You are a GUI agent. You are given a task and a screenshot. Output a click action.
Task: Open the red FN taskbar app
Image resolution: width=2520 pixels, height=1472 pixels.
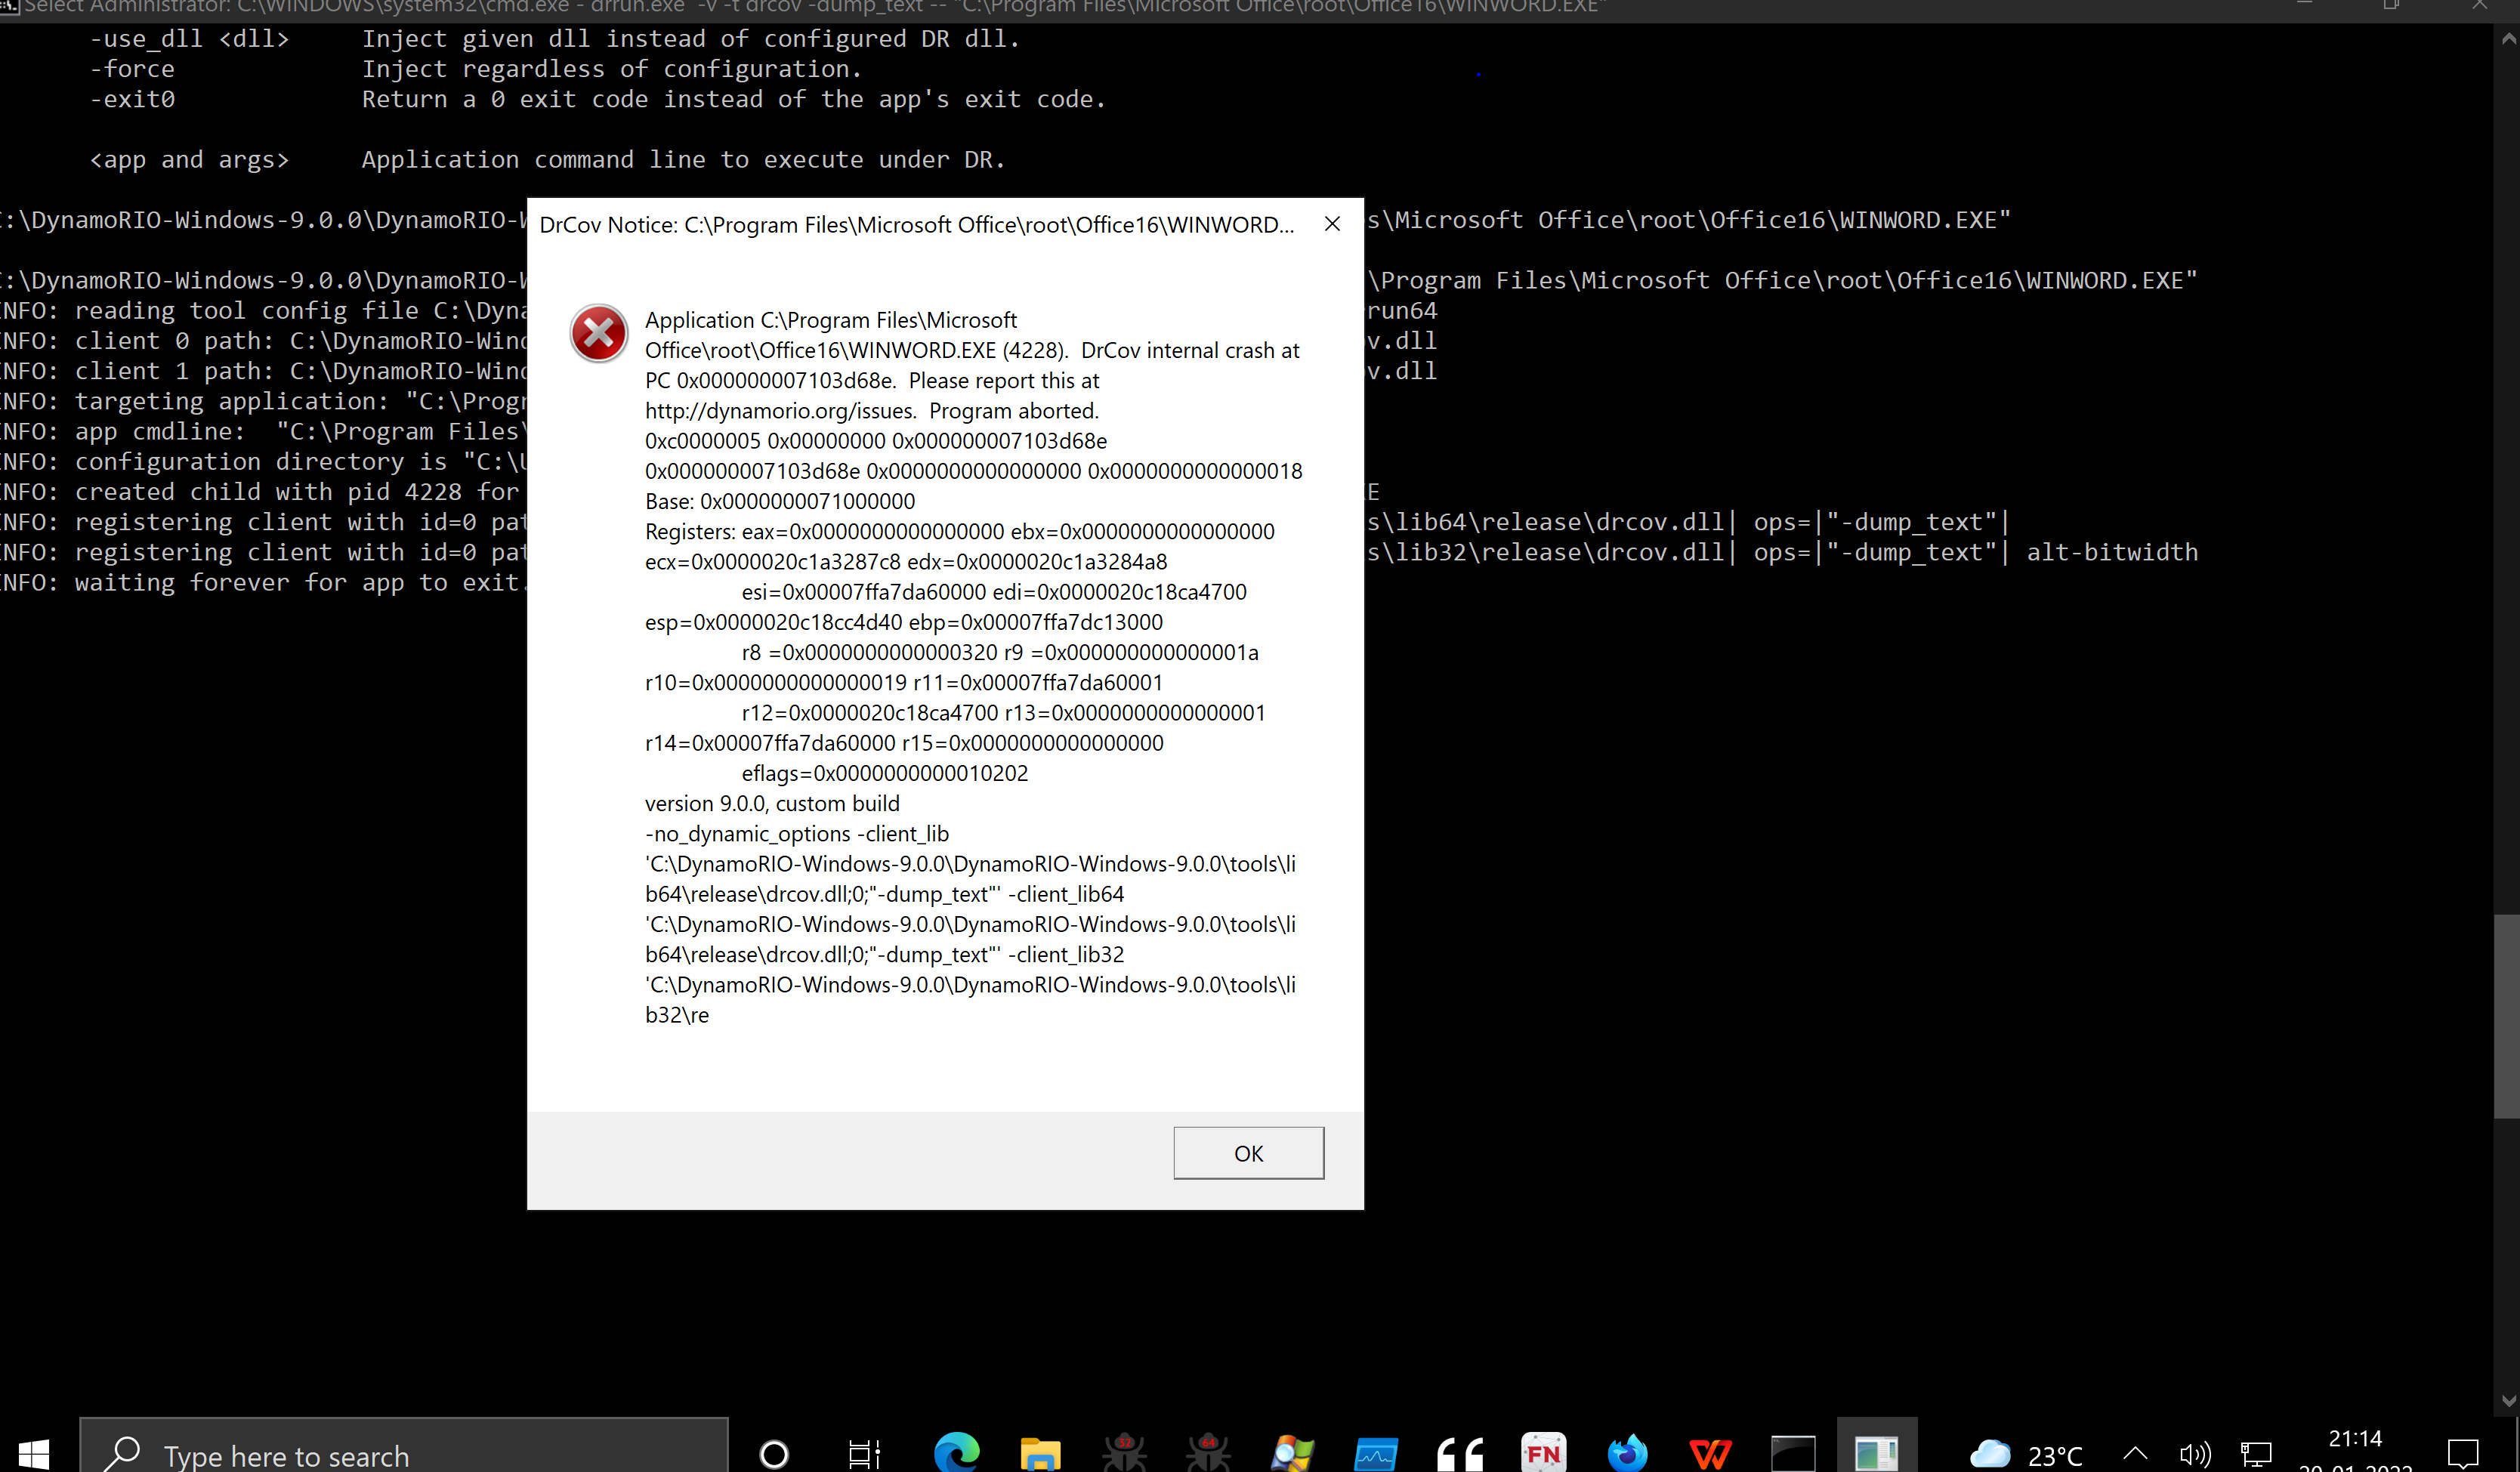[x=1543, y=1453]
